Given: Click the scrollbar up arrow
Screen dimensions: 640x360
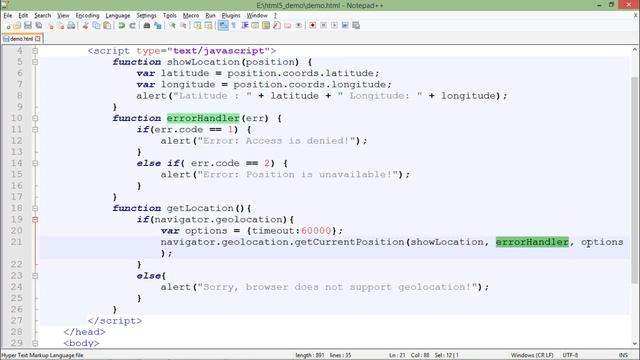Looking at the screenshot, I should click(635, 50).
